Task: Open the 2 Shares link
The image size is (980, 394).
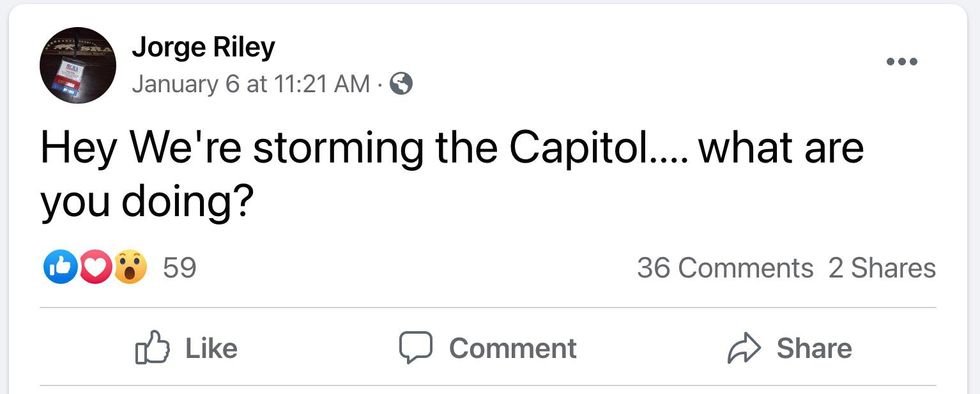Action: point(882,268)
